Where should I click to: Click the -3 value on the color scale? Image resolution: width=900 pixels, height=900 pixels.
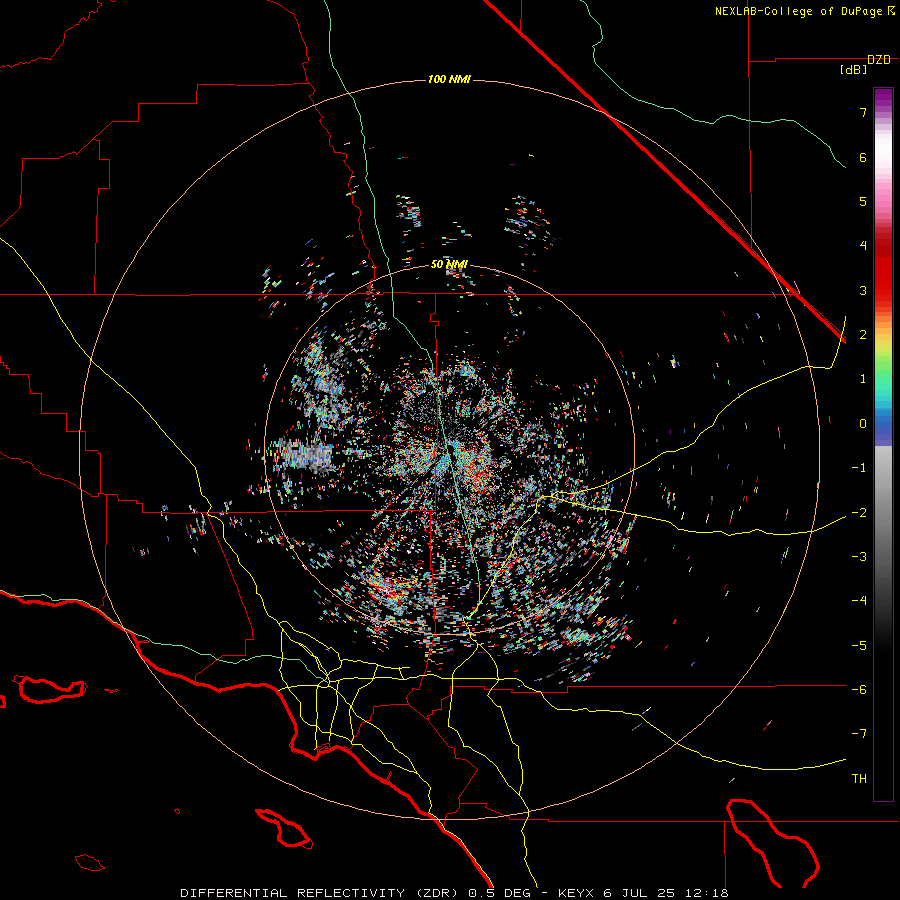(859, 557)
